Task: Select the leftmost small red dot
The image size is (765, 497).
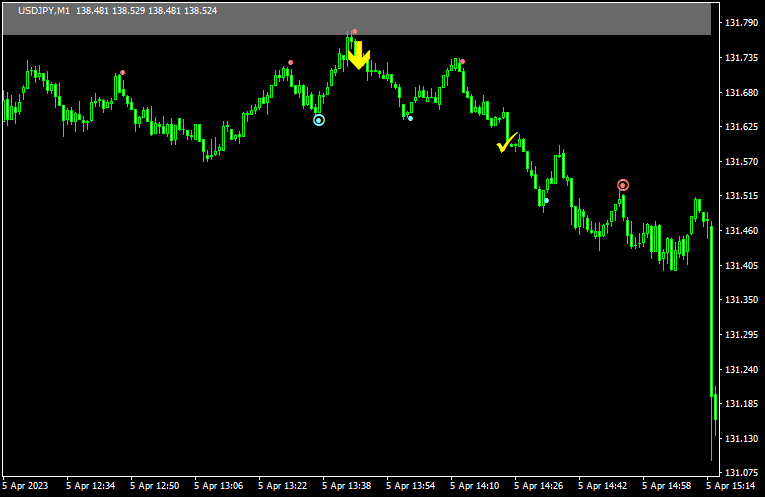Action: coord(123,72)
